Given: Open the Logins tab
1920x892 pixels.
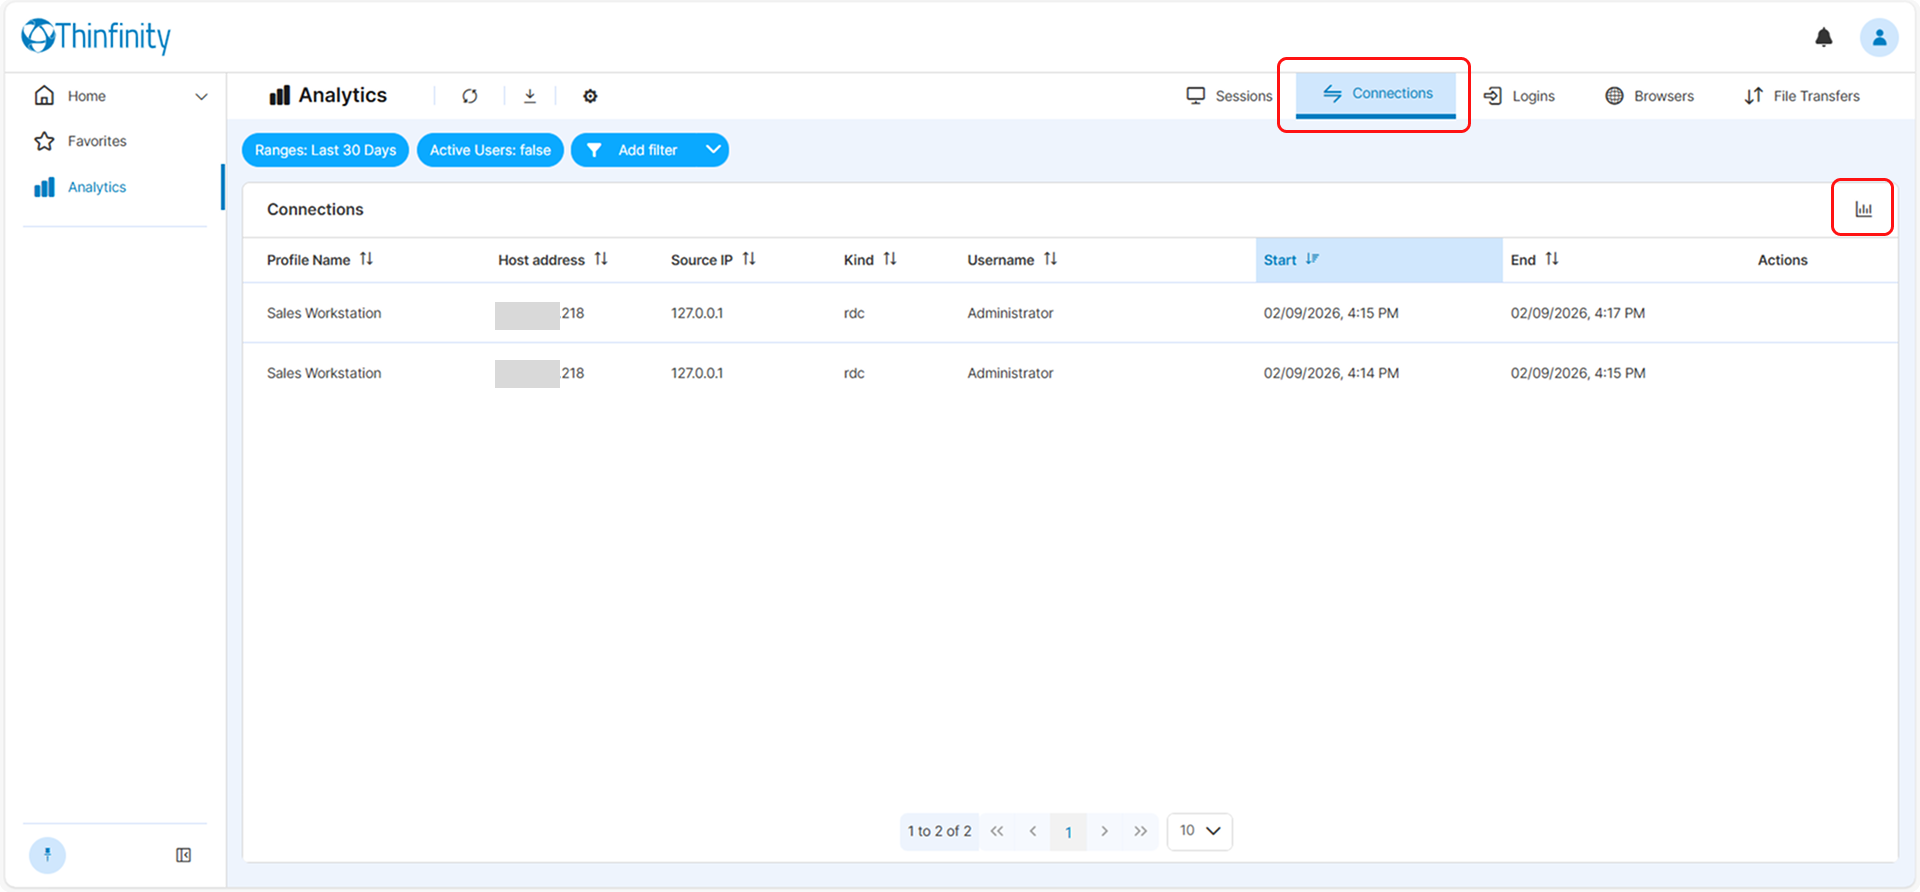Looking at the screenshot, I should [x=1519, y=96].
